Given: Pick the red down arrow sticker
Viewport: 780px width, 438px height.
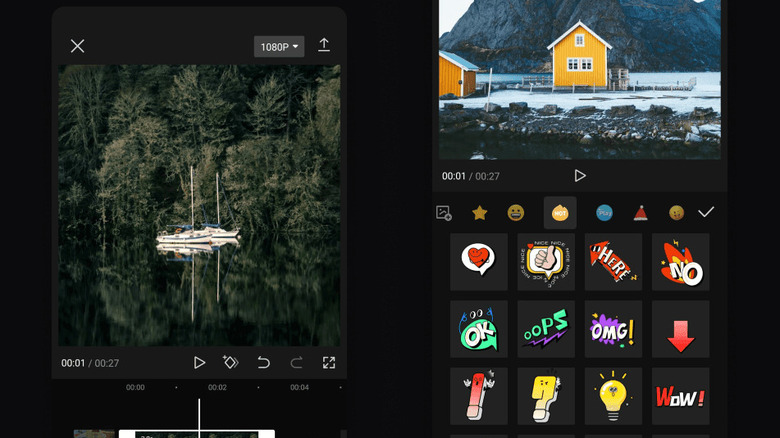Looking at the screenshot, I should point(681,329).
